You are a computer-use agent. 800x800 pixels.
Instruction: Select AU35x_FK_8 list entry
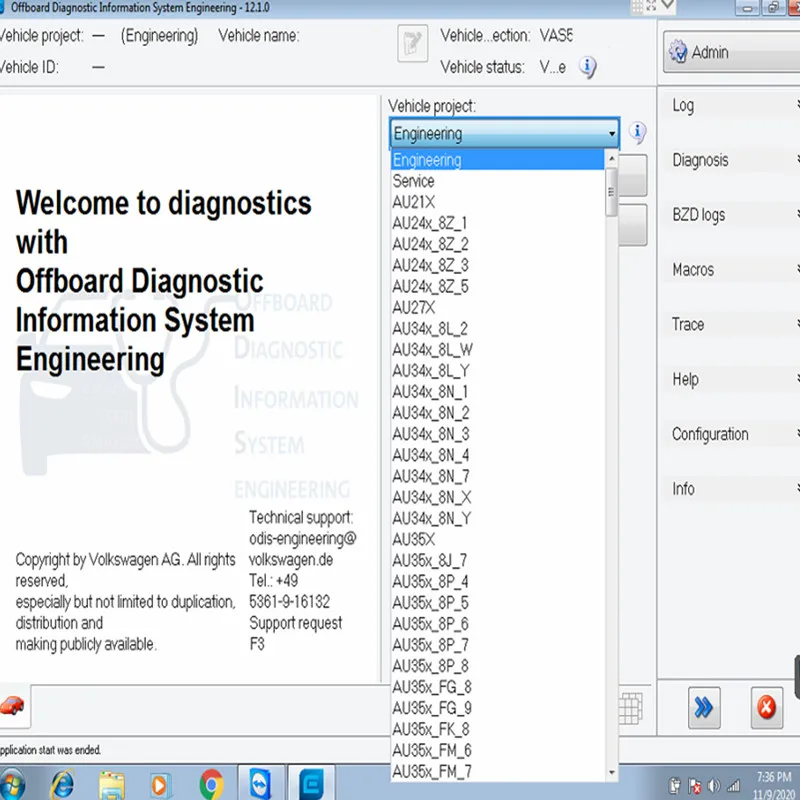tap(498, 729)
